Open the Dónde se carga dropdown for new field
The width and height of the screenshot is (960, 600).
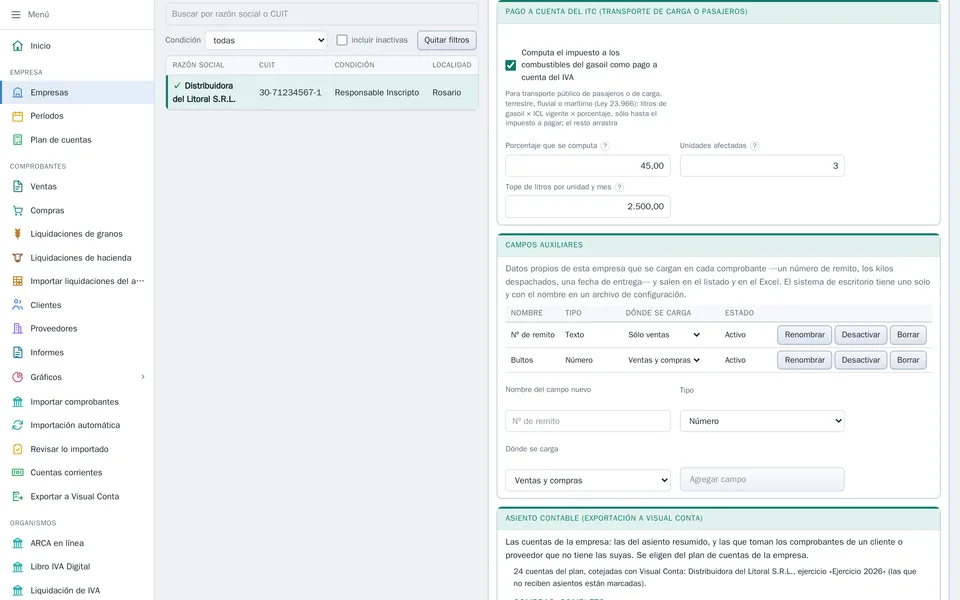click(588, 481)
